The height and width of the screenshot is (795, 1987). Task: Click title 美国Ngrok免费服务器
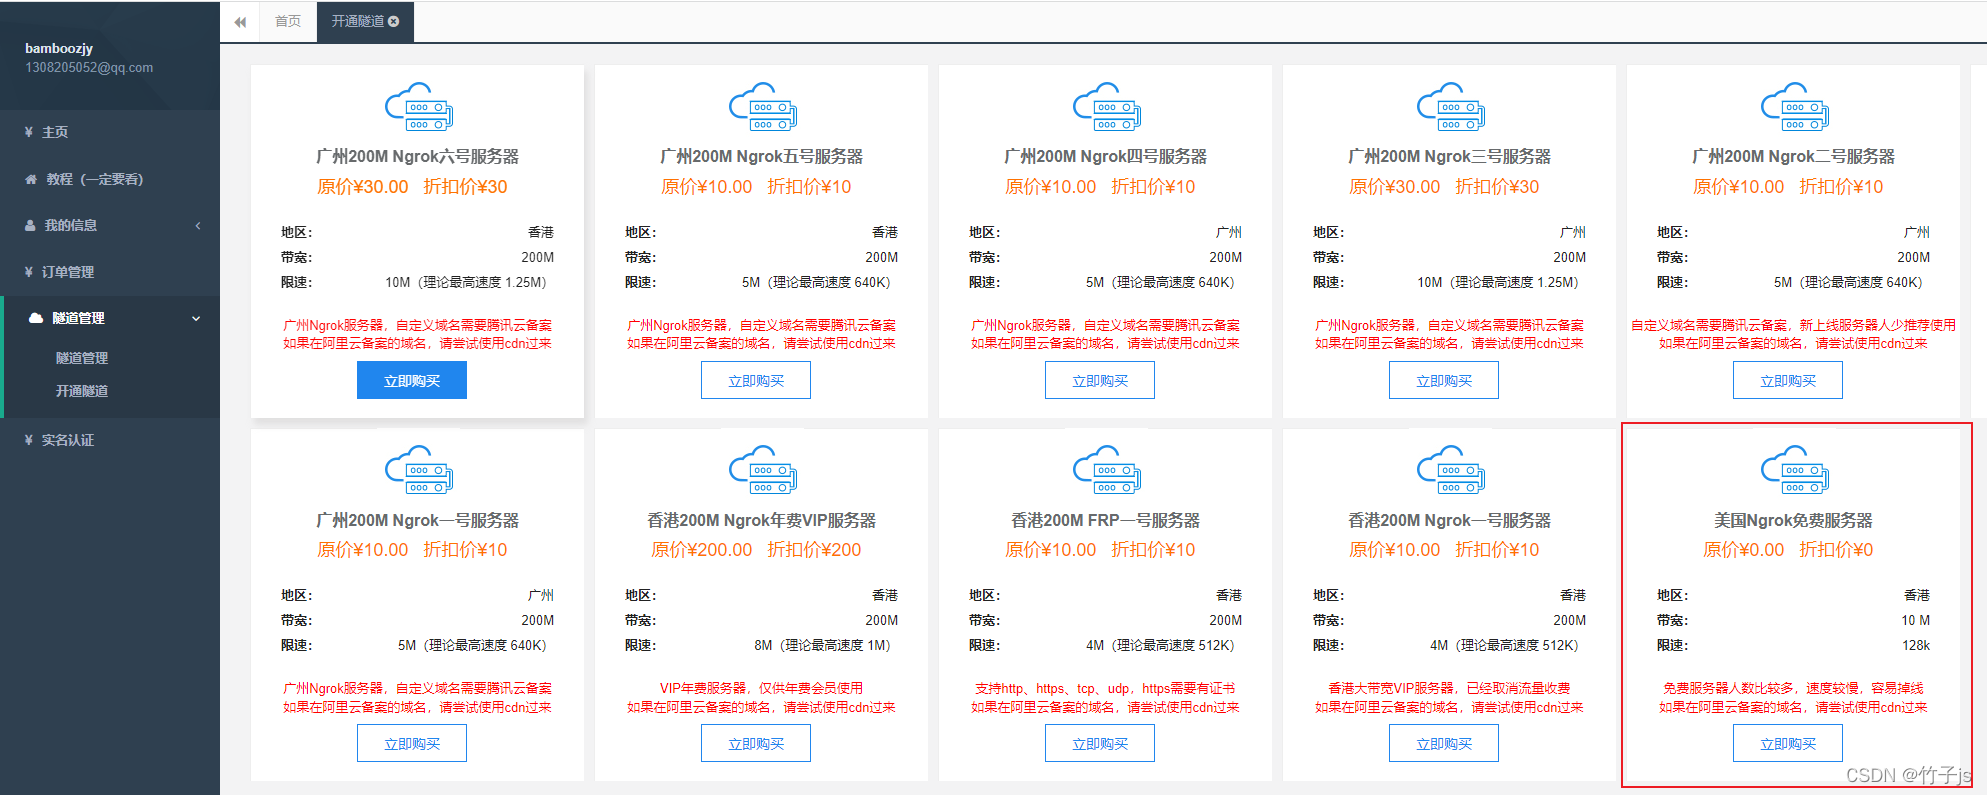1793,520
